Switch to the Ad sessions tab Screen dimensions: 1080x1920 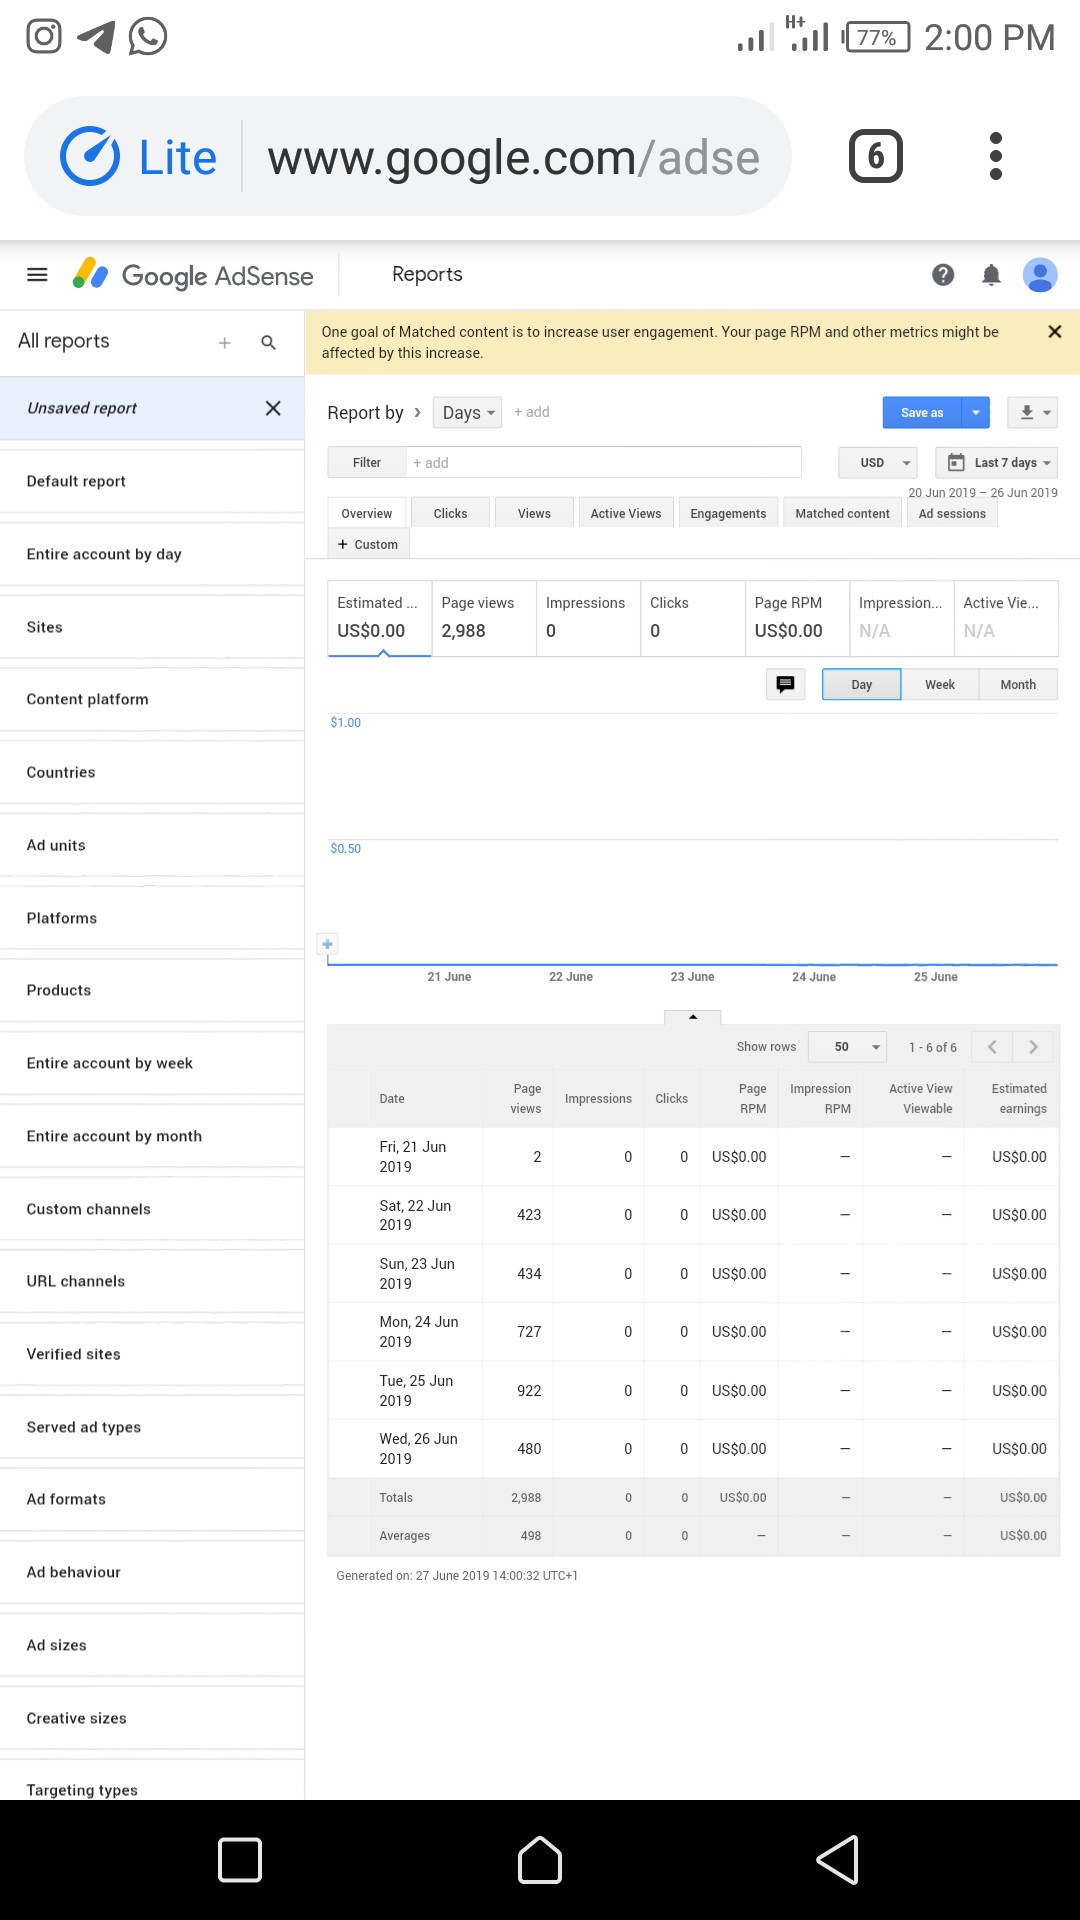pyautogui.click(x=952, y=513)
